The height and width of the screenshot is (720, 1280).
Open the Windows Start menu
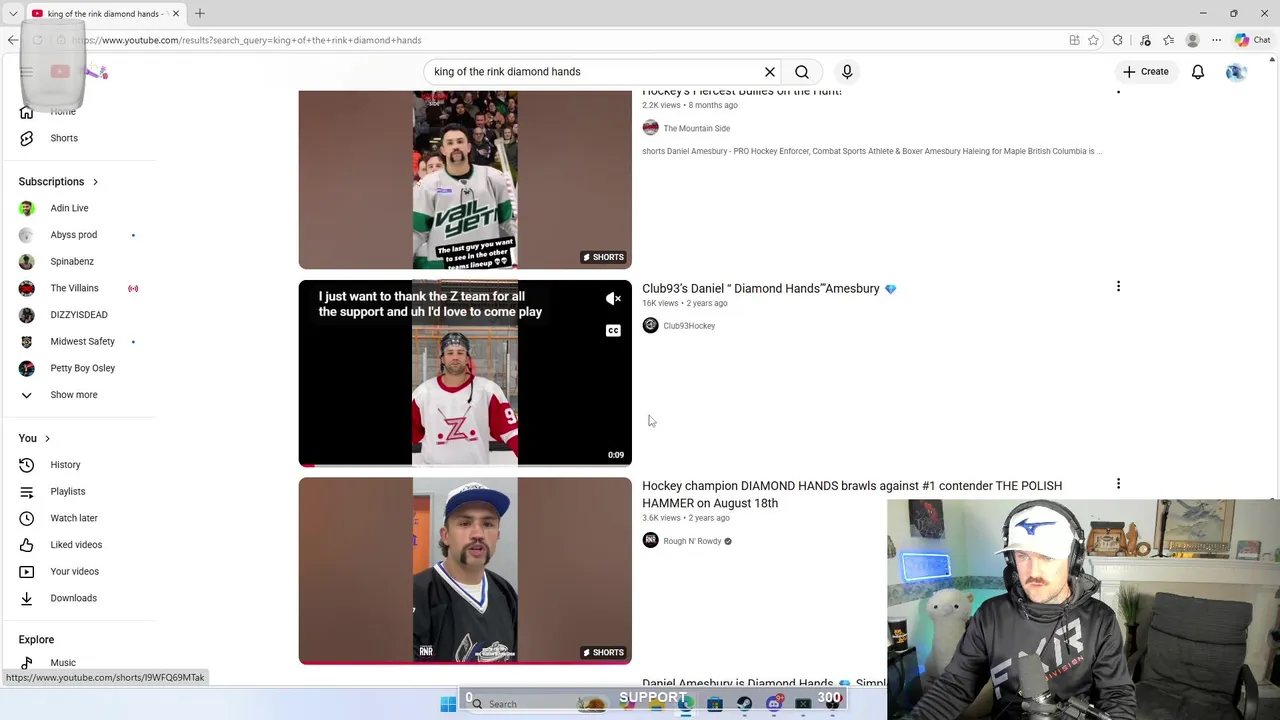[x=448, y=704]
